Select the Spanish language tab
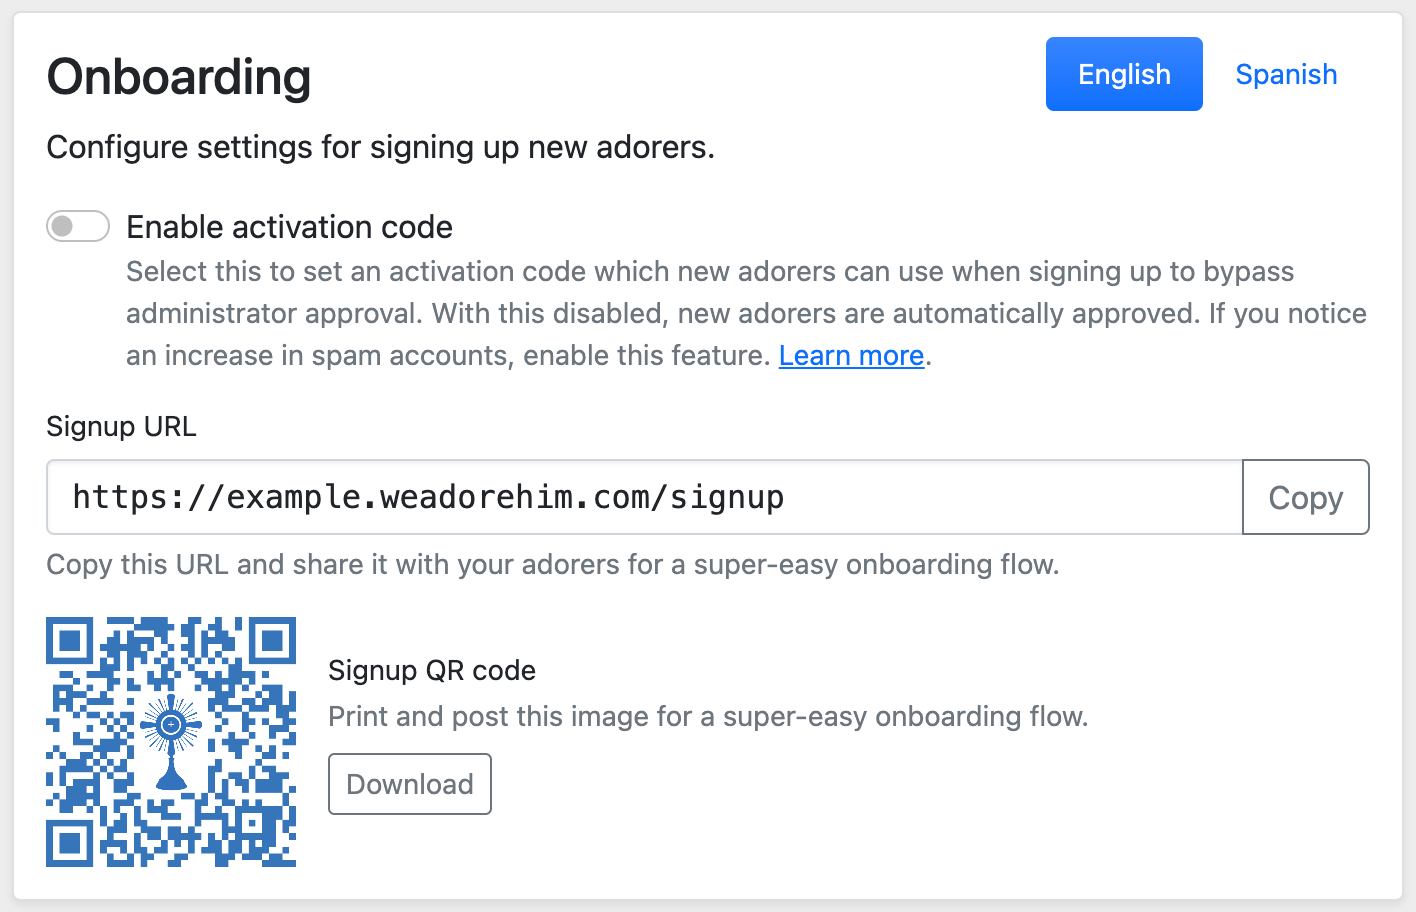This screenshot has width=1416, height=912. click(x=1286, y=74)
